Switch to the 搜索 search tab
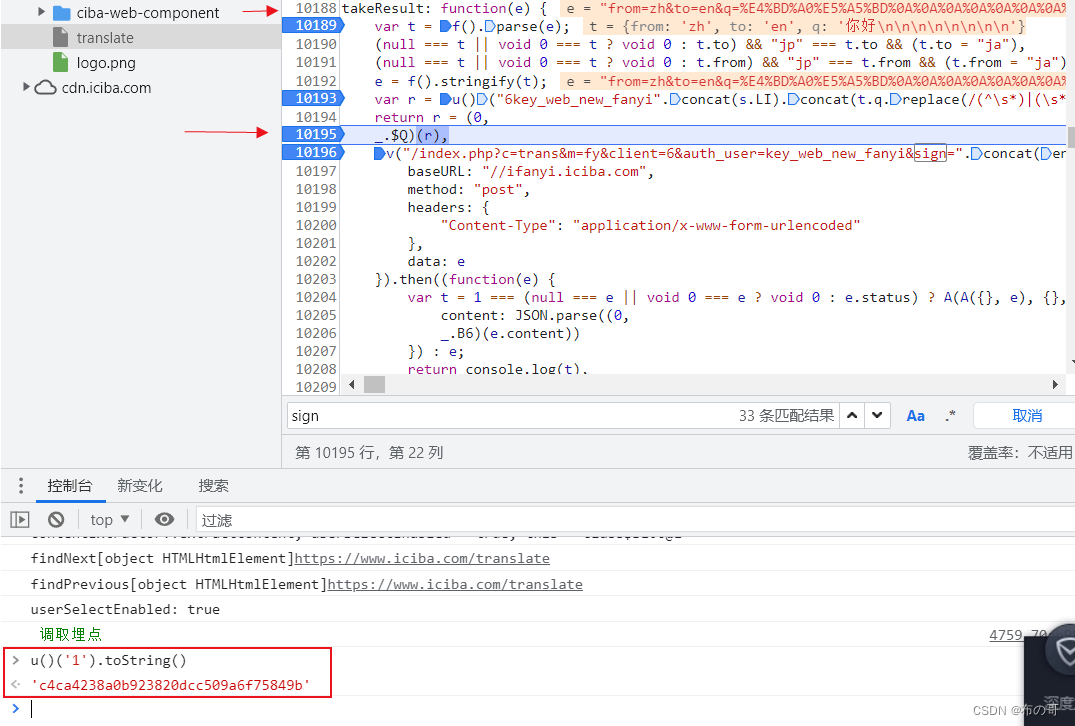The width and height of the screenshot is (1075, 726). point(213,486)
